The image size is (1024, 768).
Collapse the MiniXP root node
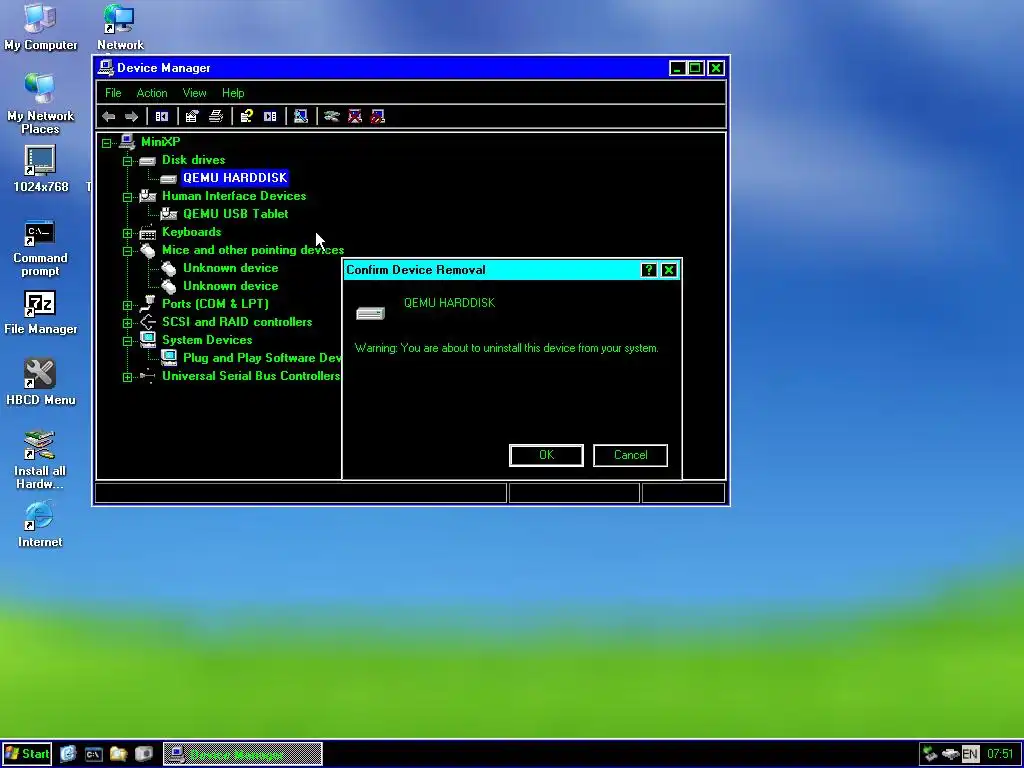click(x=106, y=143)
